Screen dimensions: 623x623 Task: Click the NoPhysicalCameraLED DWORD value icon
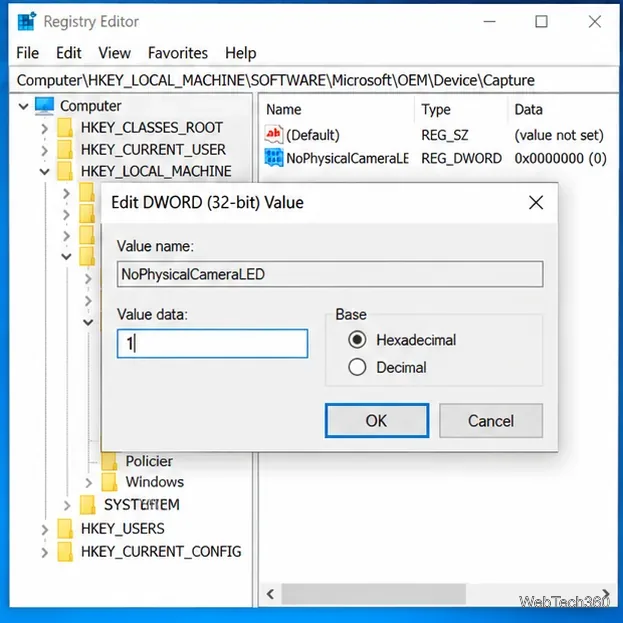pyautogui.click(x=274, y=158)
